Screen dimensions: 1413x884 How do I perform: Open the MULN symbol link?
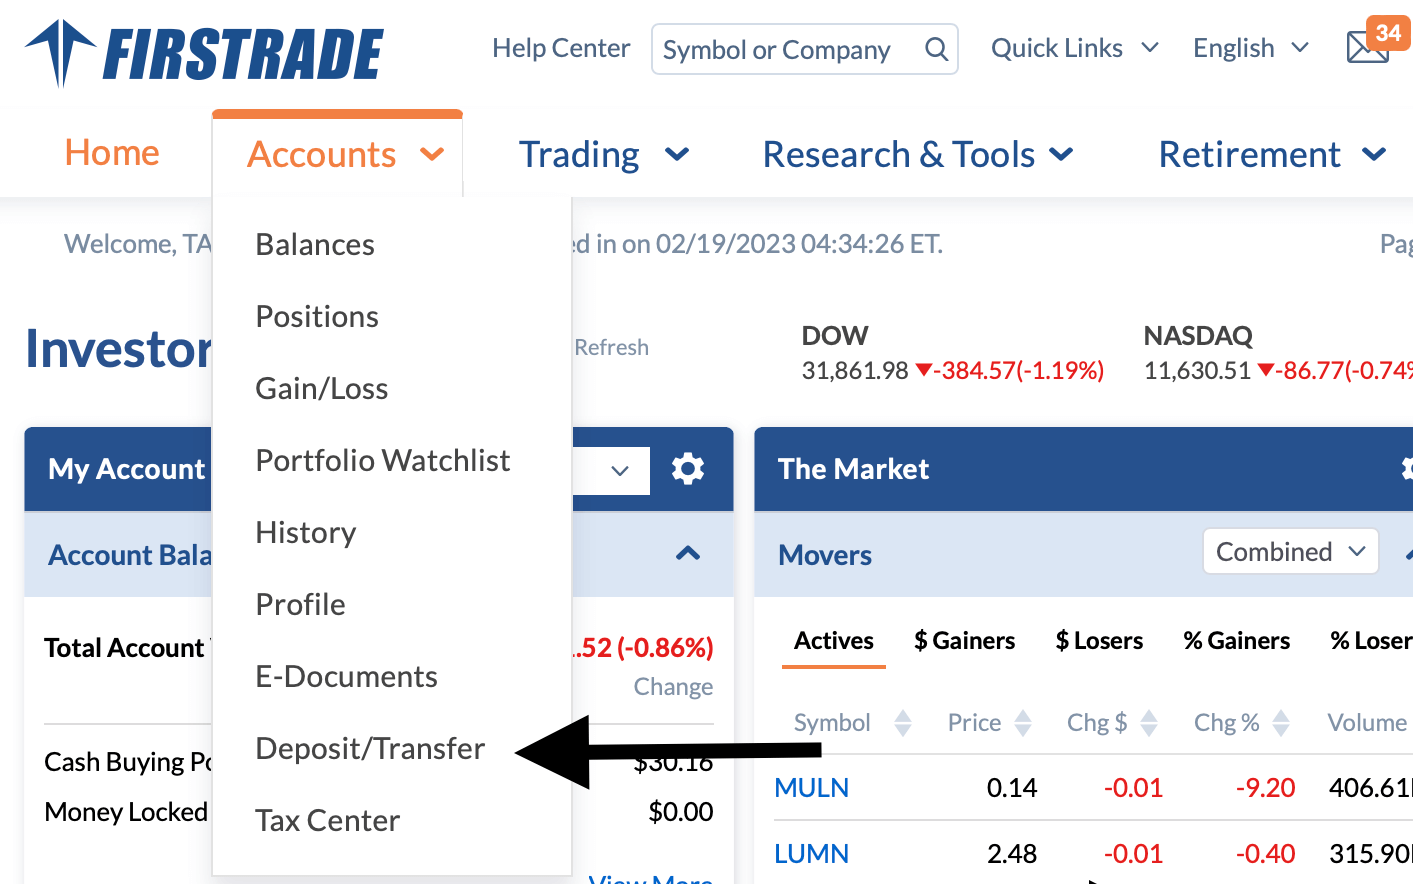[811, 788]
